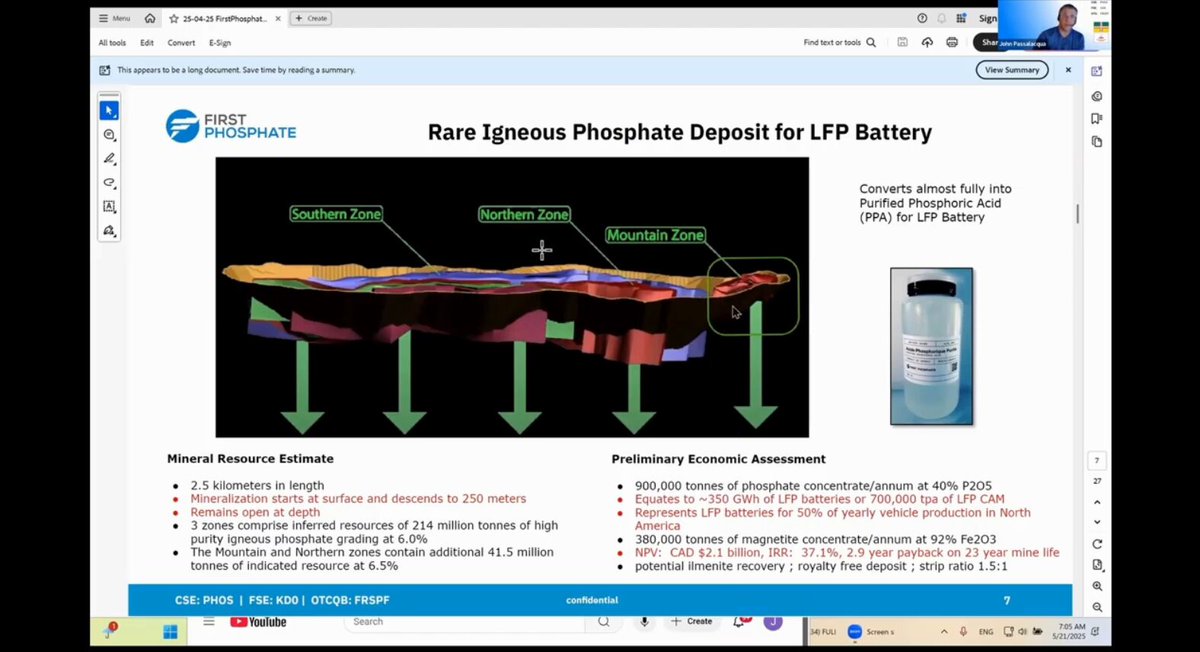Screen dimensions: 1200x652
Task: Go to the Acrobat Home icon
Action: 150,18
